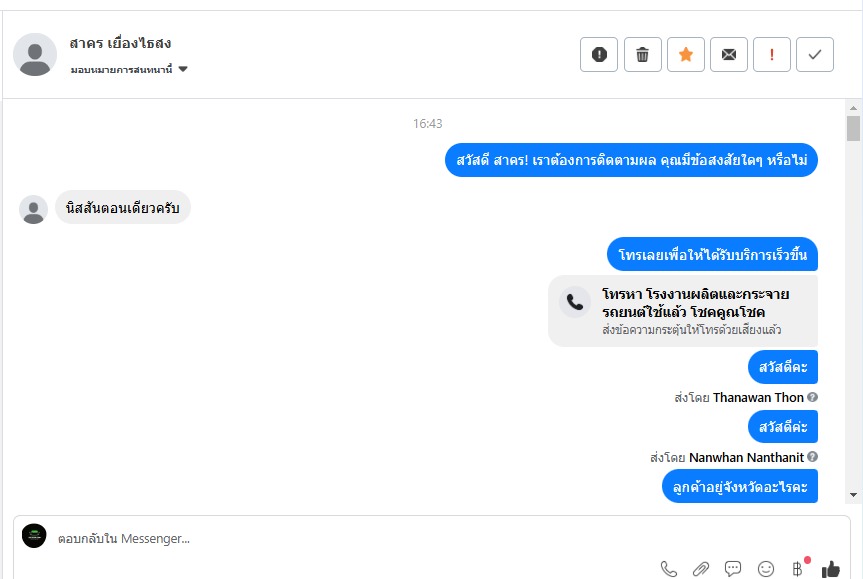Toggle the orange star follow-up flag

(x=686, y=54)
